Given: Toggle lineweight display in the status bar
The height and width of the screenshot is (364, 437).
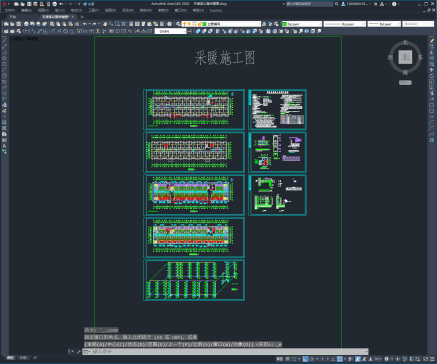Looking at the screenshot, I should pos(351,359).
